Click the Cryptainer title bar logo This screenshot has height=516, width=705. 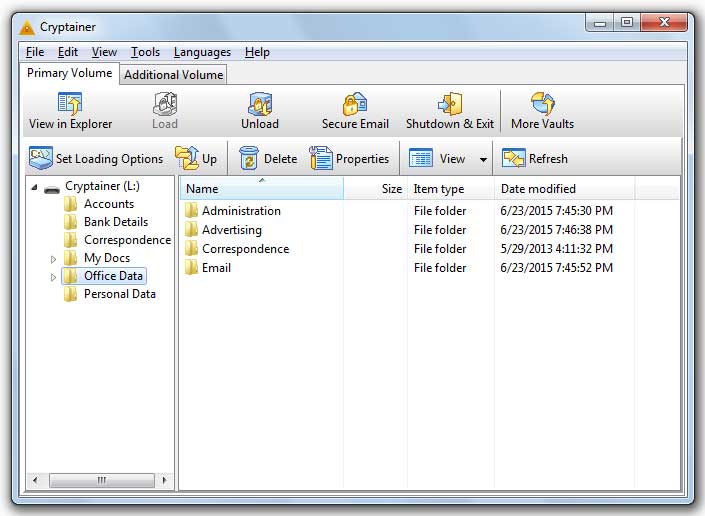pyautogui.click(x=27, y=27)
